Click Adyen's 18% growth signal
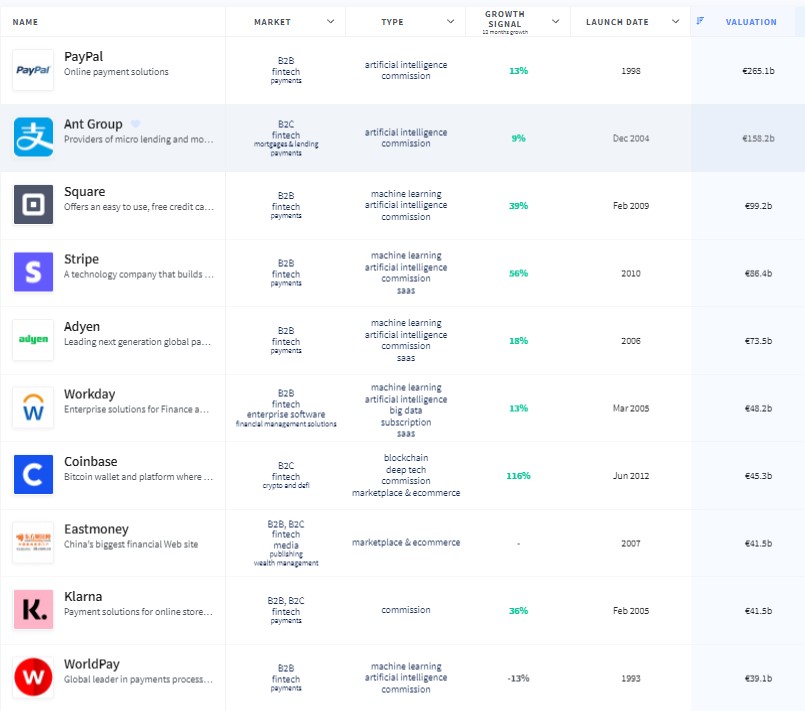This screenshot has height=711, width=805. pos(518,341)
